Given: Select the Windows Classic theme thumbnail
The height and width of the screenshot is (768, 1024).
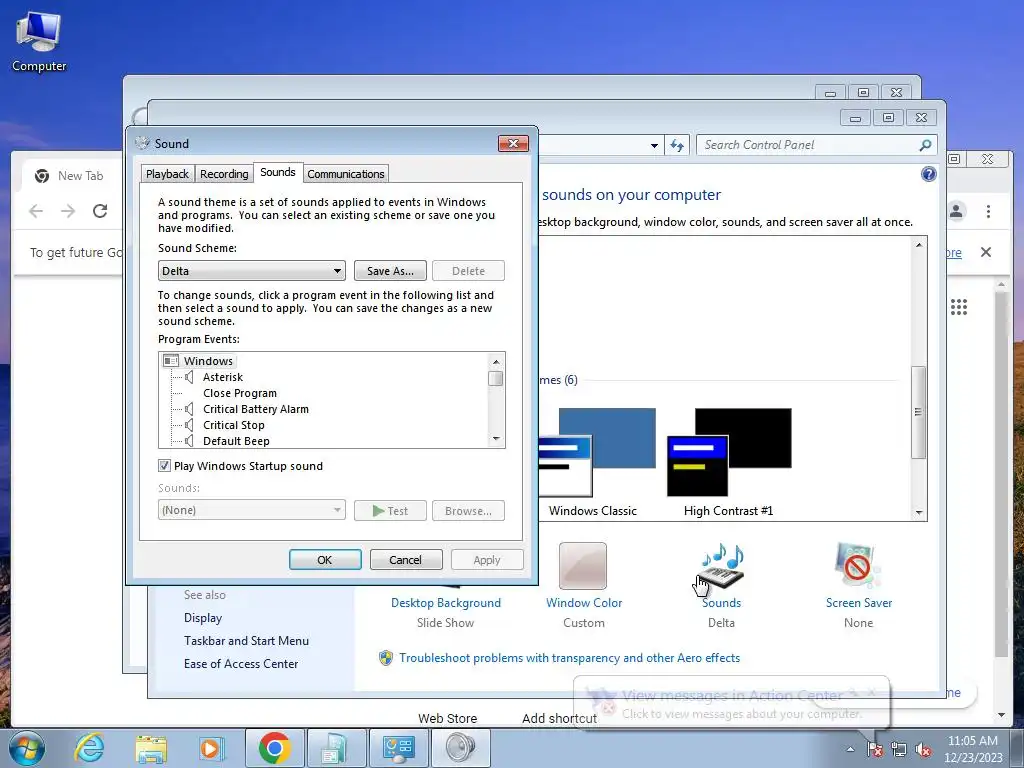Looking at the screenshot, I should (597, 453).
